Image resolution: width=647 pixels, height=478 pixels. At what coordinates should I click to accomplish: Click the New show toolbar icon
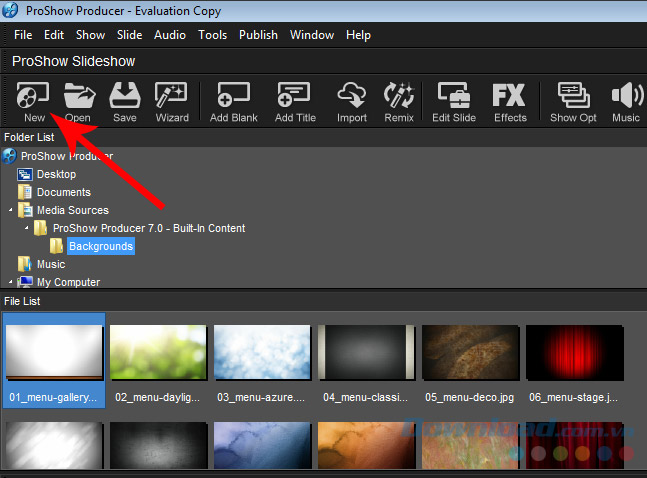[x=33, y=102]
